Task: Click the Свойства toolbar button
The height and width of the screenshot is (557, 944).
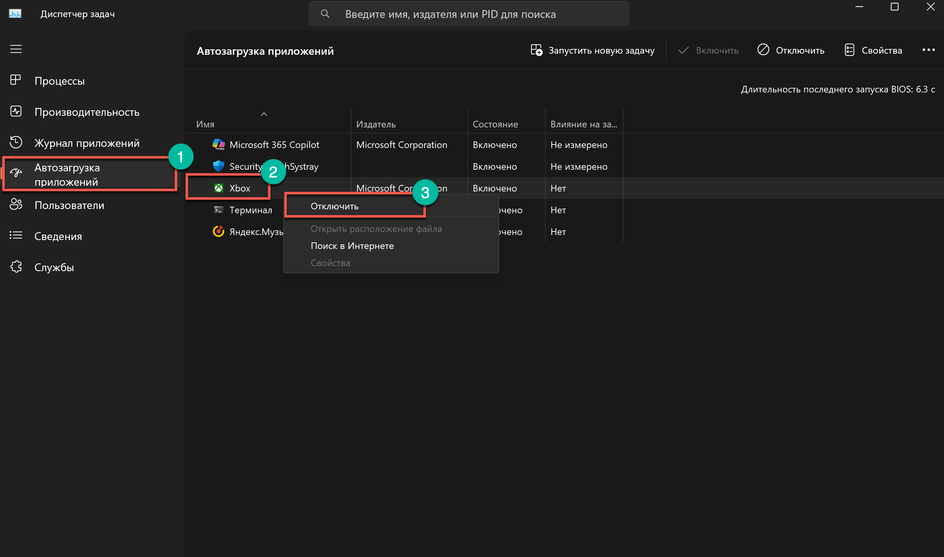Action: pos(873,50)
